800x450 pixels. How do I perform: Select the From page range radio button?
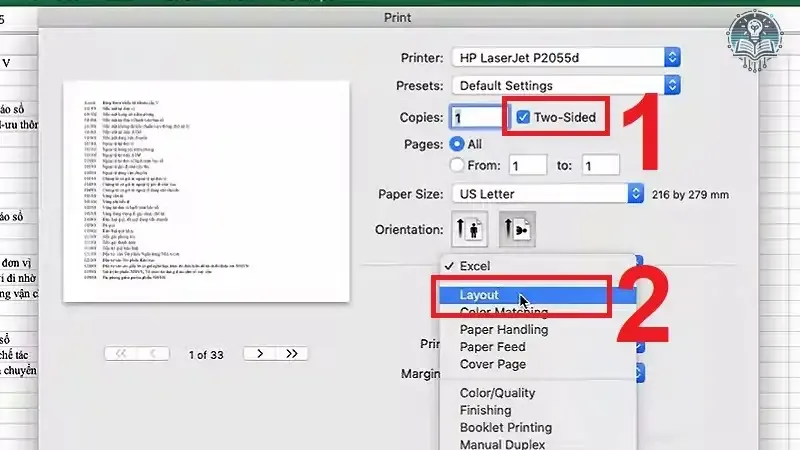pyautogui.click(x=457, y=165)
